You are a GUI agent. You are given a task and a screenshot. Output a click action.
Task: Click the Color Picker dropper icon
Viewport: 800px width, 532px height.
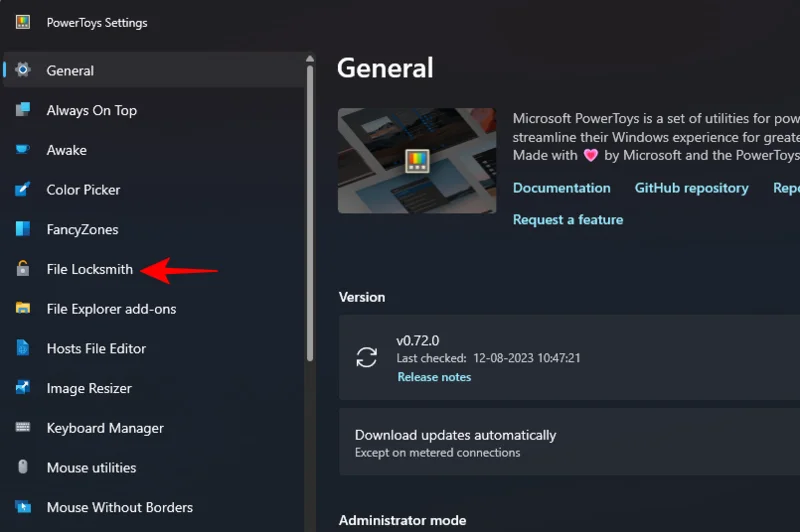(x=23, y=189)
